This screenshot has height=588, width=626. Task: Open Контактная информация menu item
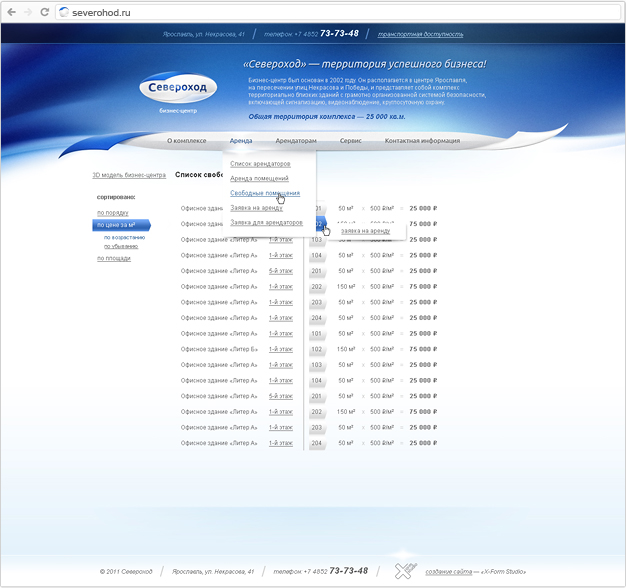[x=422, y=141]
